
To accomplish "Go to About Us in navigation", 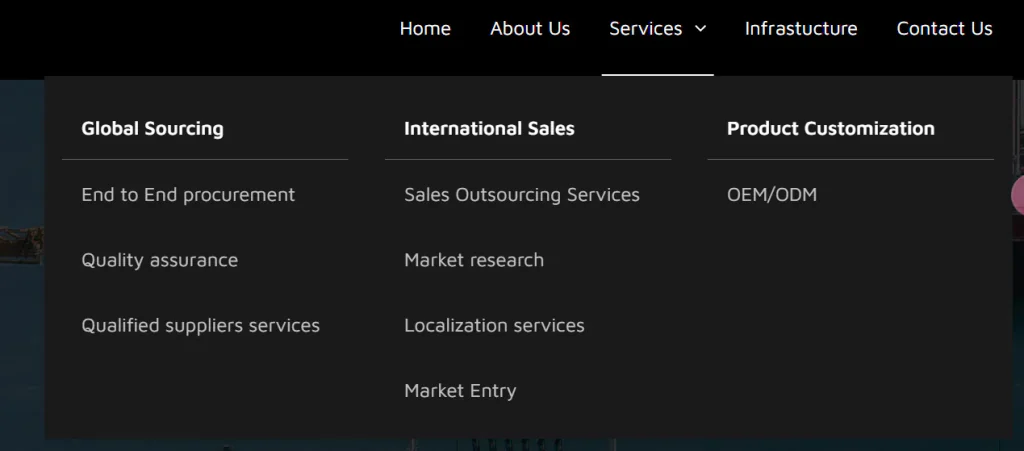I will coord(530,29).
